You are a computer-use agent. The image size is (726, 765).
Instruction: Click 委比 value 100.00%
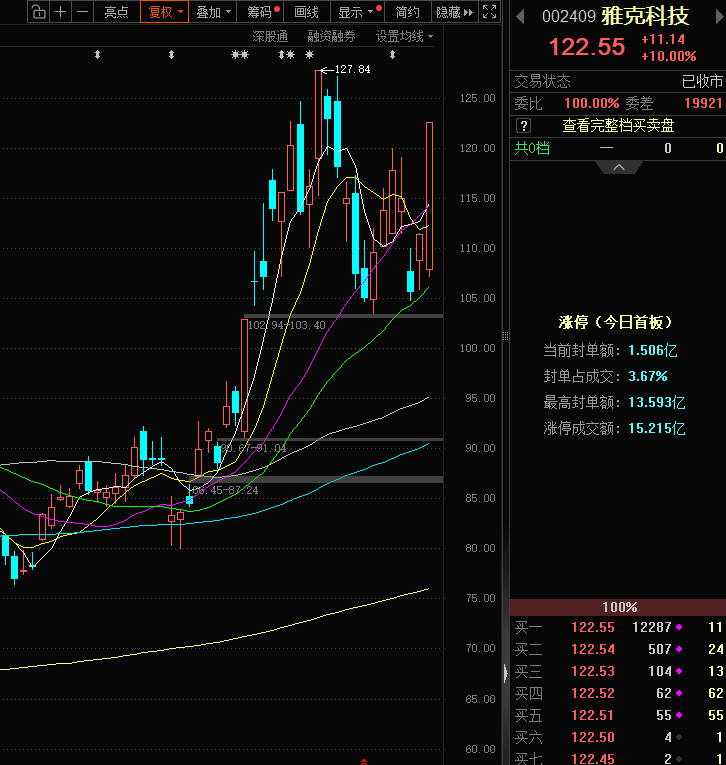click(x=591, y=103)
